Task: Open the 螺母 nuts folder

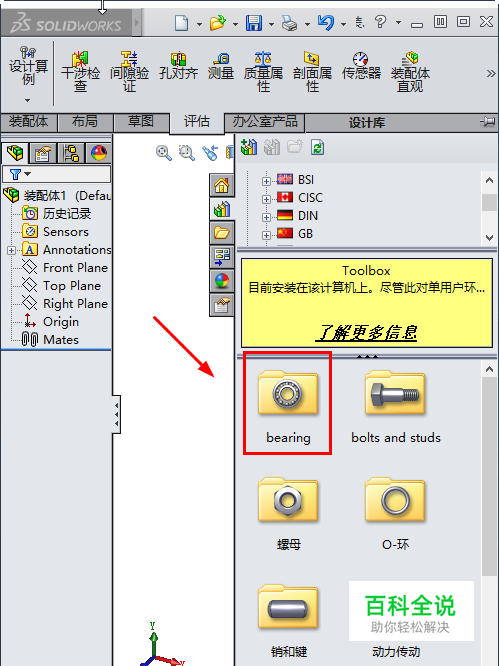Action: 288,514
